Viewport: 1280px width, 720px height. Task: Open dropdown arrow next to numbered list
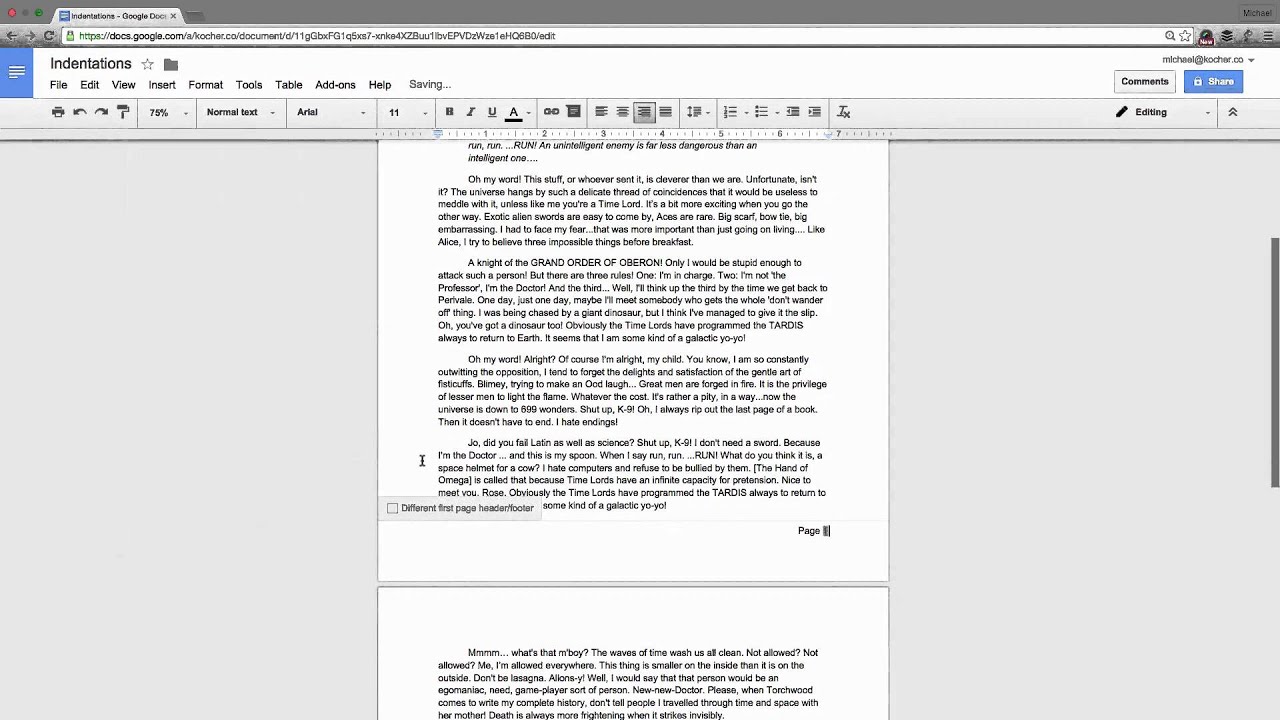coord(745,112)
